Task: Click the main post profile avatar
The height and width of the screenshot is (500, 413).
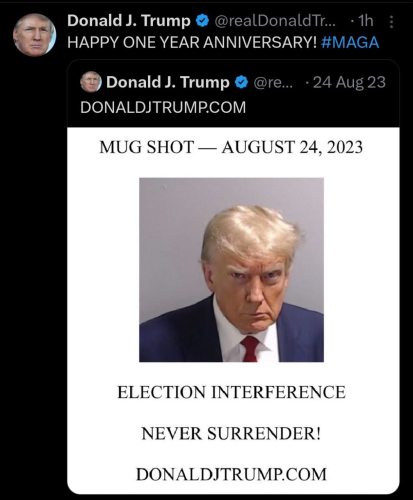Action: (x=34, y=35)
